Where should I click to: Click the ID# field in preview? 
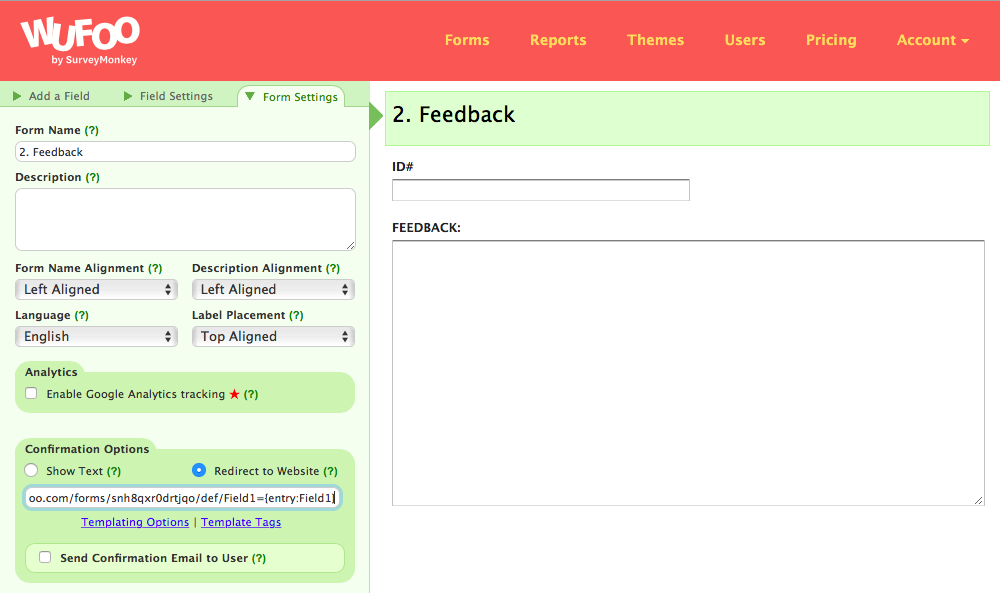tap(541, 190)
